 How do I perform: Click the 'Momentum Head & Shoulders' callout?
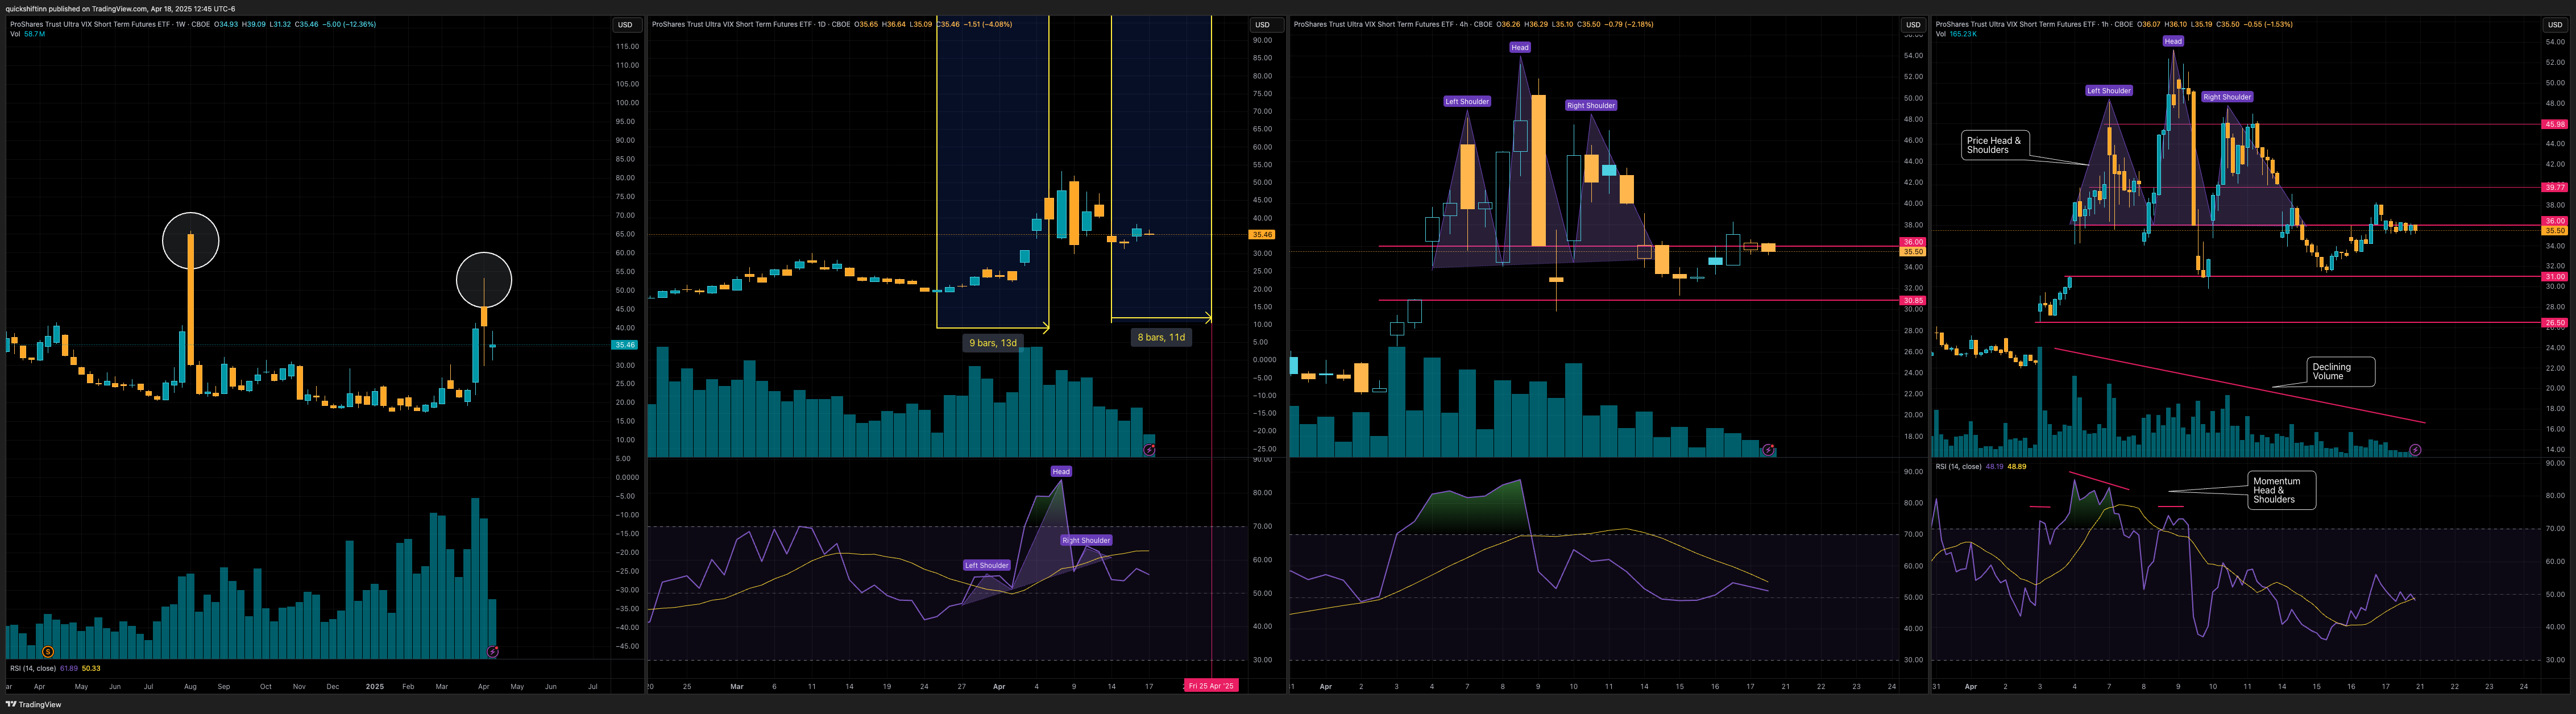tap(2281, 490)
